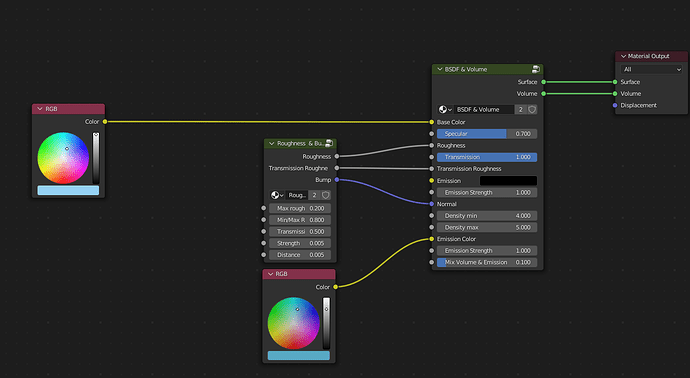Click Volume input socket on Material Output
Image resolution: width=690 pixels, height=378 pixels.
pos(615,94)
